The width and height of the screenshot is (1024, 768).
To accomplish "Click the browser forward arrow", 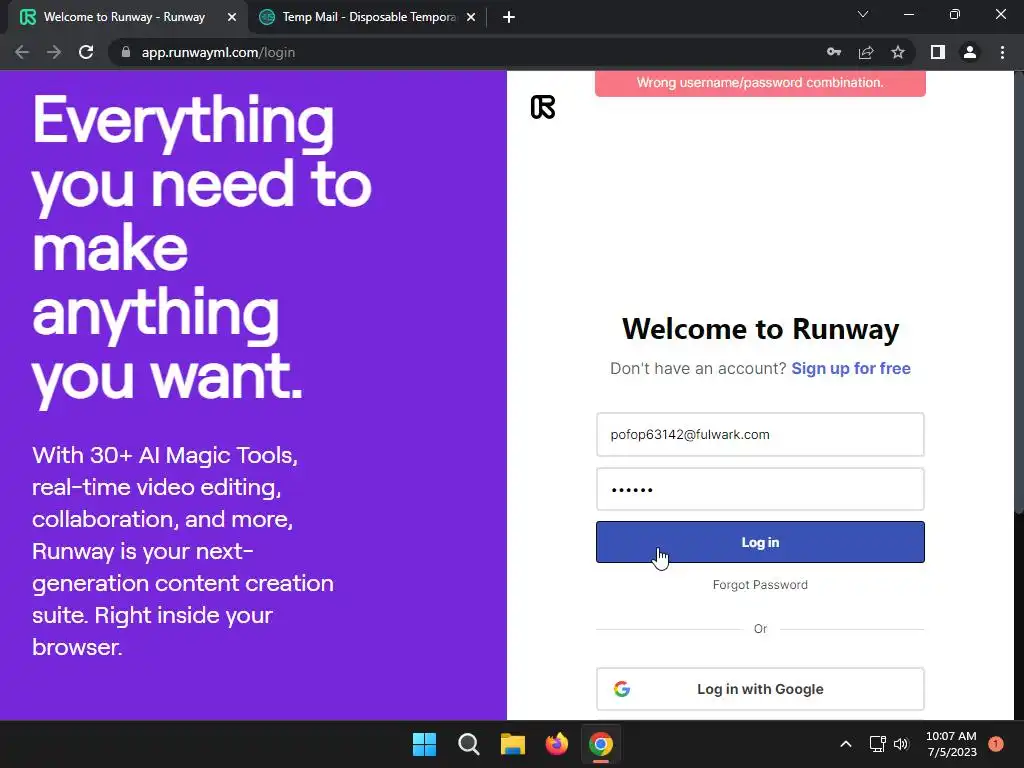I will coord(54,52).
